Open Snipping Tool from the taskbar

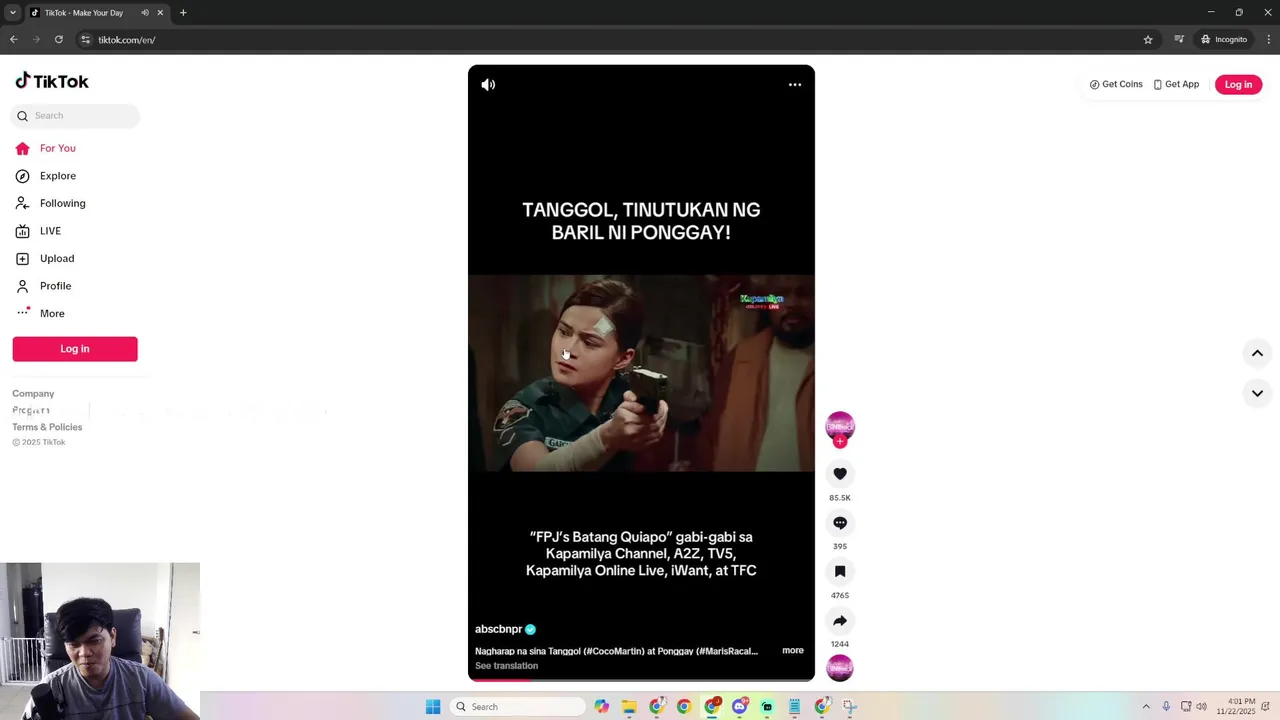click(x=849, y=707)
